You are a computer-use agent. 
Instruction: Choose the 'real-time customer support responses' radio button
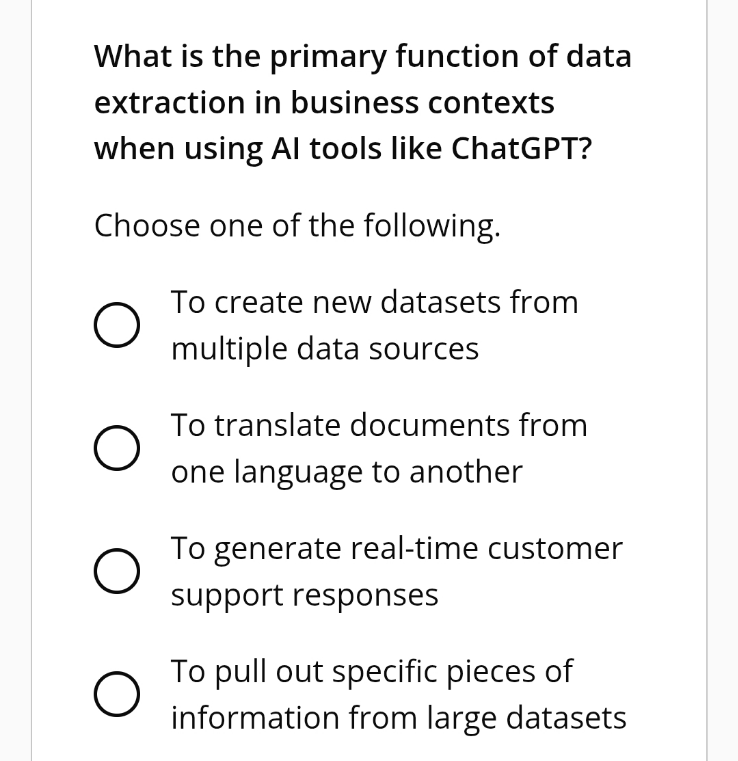coord(116,573)
